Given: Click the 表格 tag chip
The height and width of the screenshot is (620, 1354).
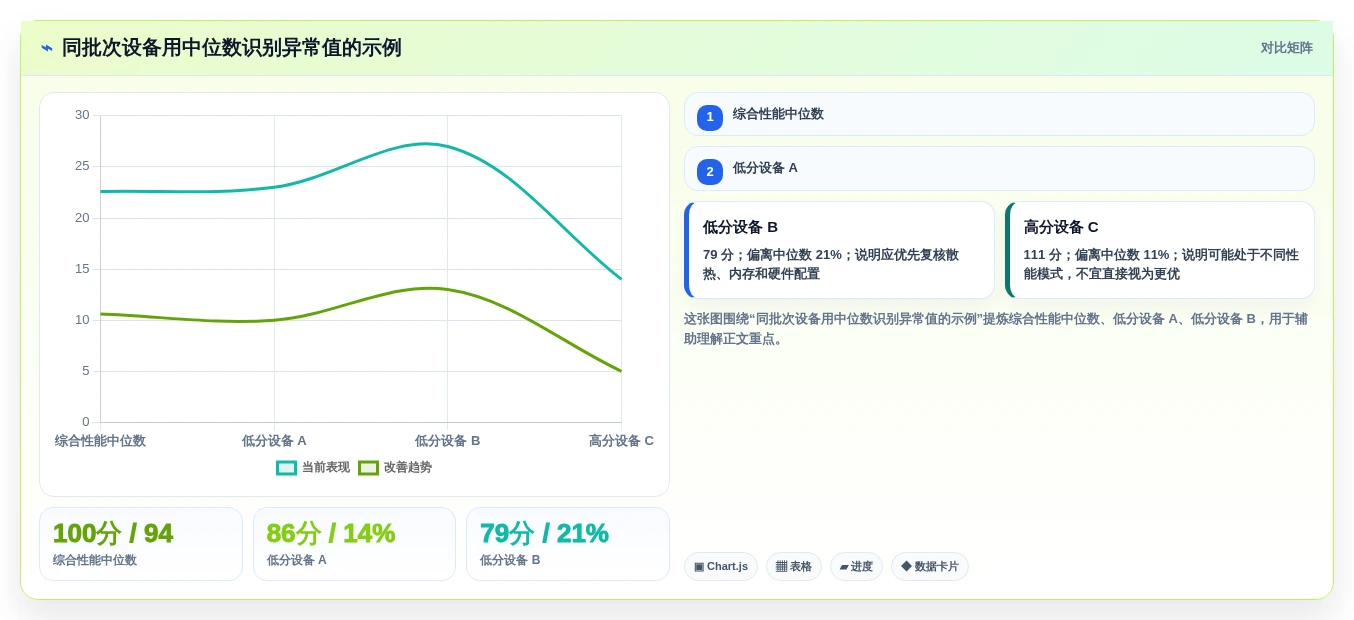Looking at the screenshot, I should [794, 566].
